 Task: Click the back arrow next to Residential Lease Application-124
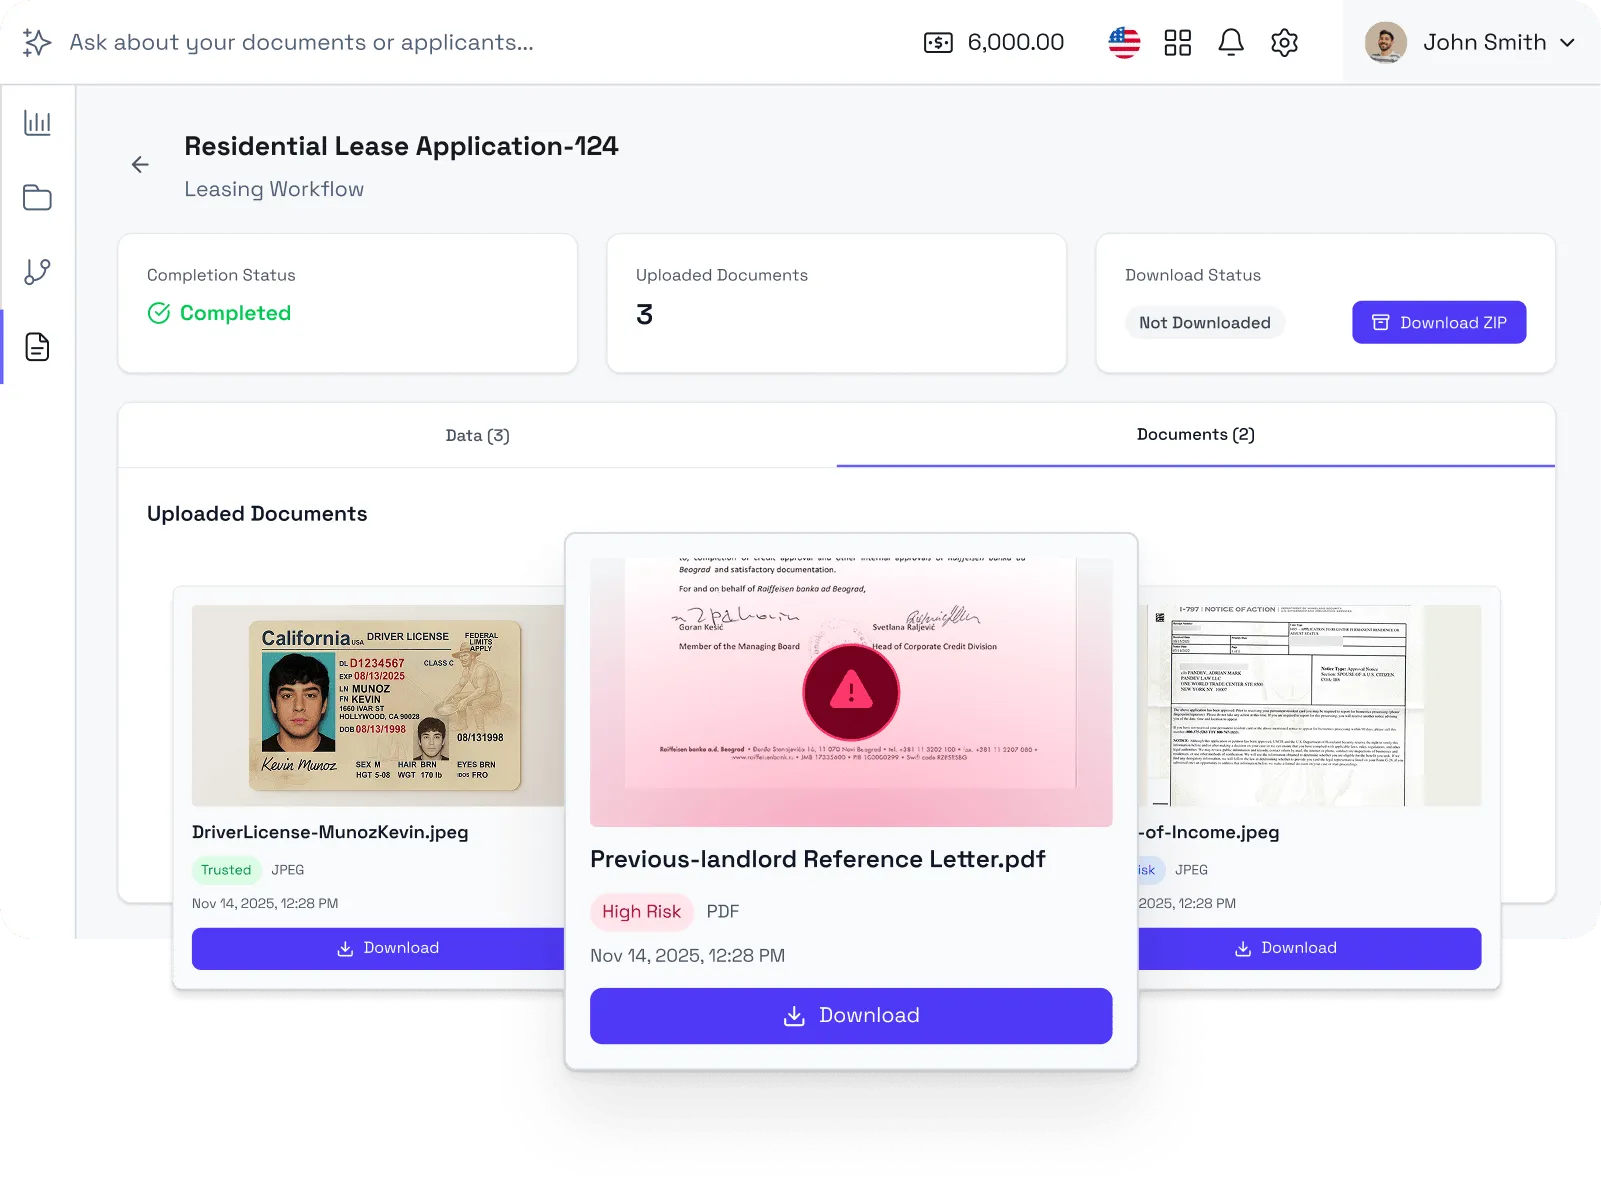coord(140,164)
